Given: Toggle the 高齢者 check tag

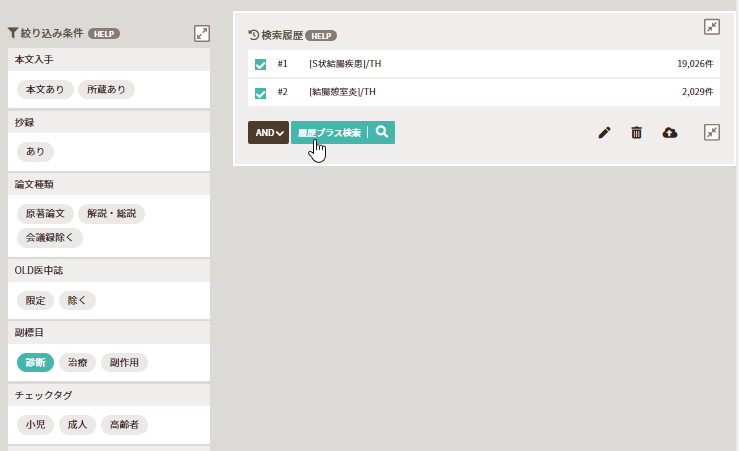Looking at the screenshot, I should [x=124, y=425].
